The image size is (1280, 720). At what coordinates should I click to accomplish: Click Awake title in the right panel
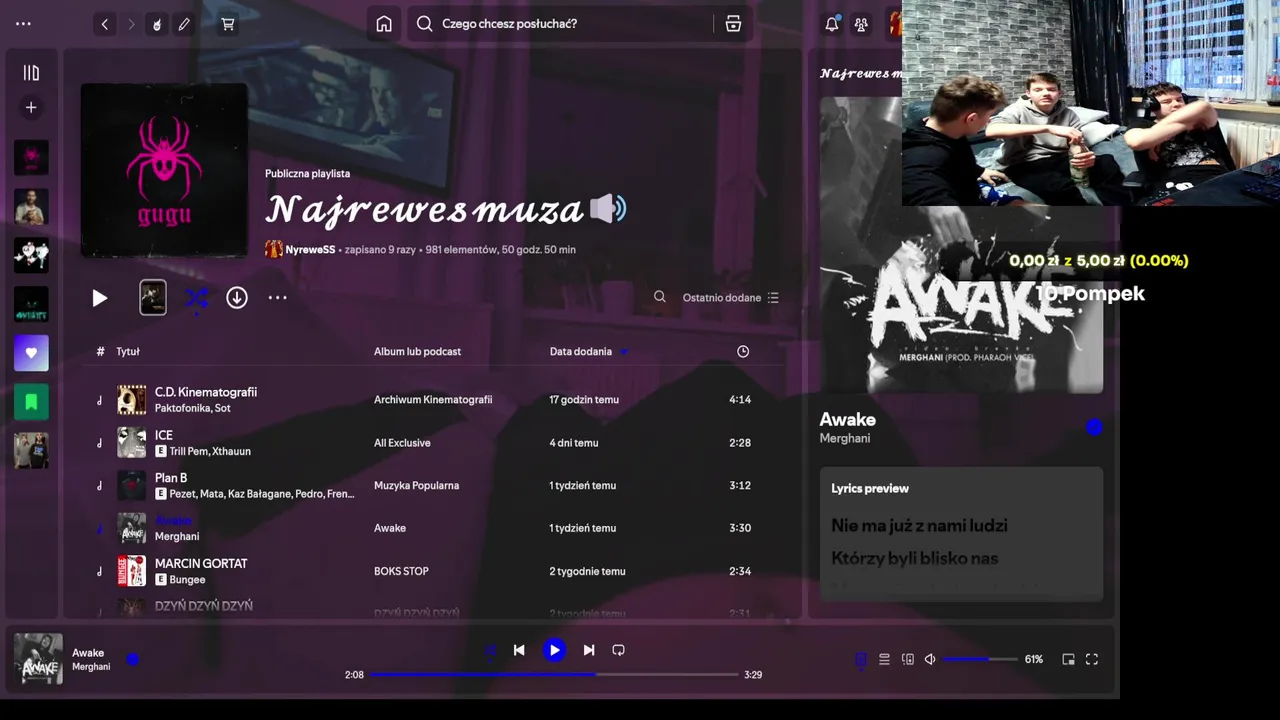coord(847,420)
